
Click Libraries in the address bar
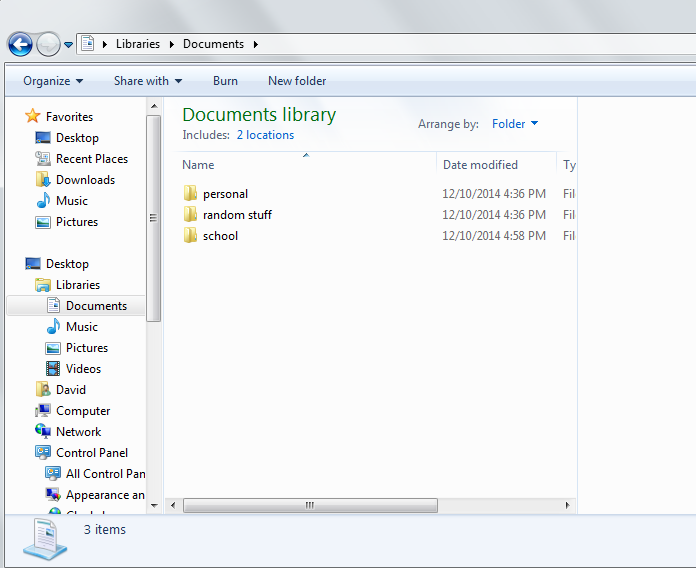pyautogui.click(x=138, y=44)
